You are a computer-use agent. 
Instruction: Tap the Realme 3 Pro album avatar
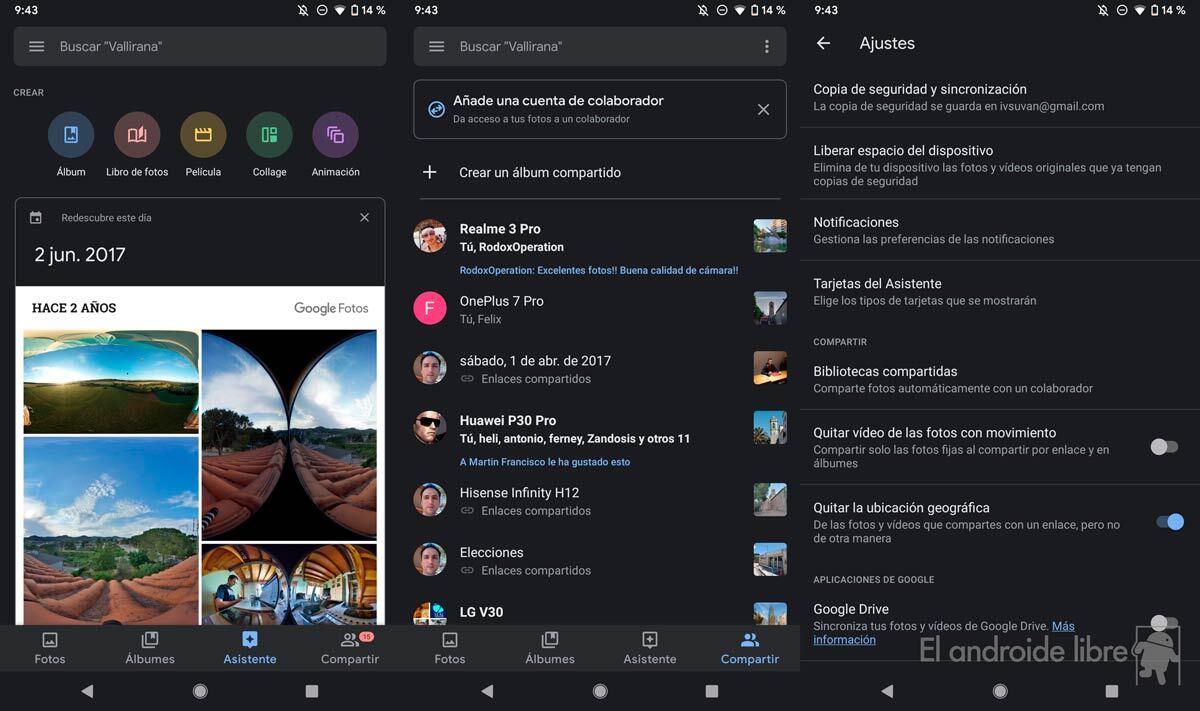coord(430,236)
